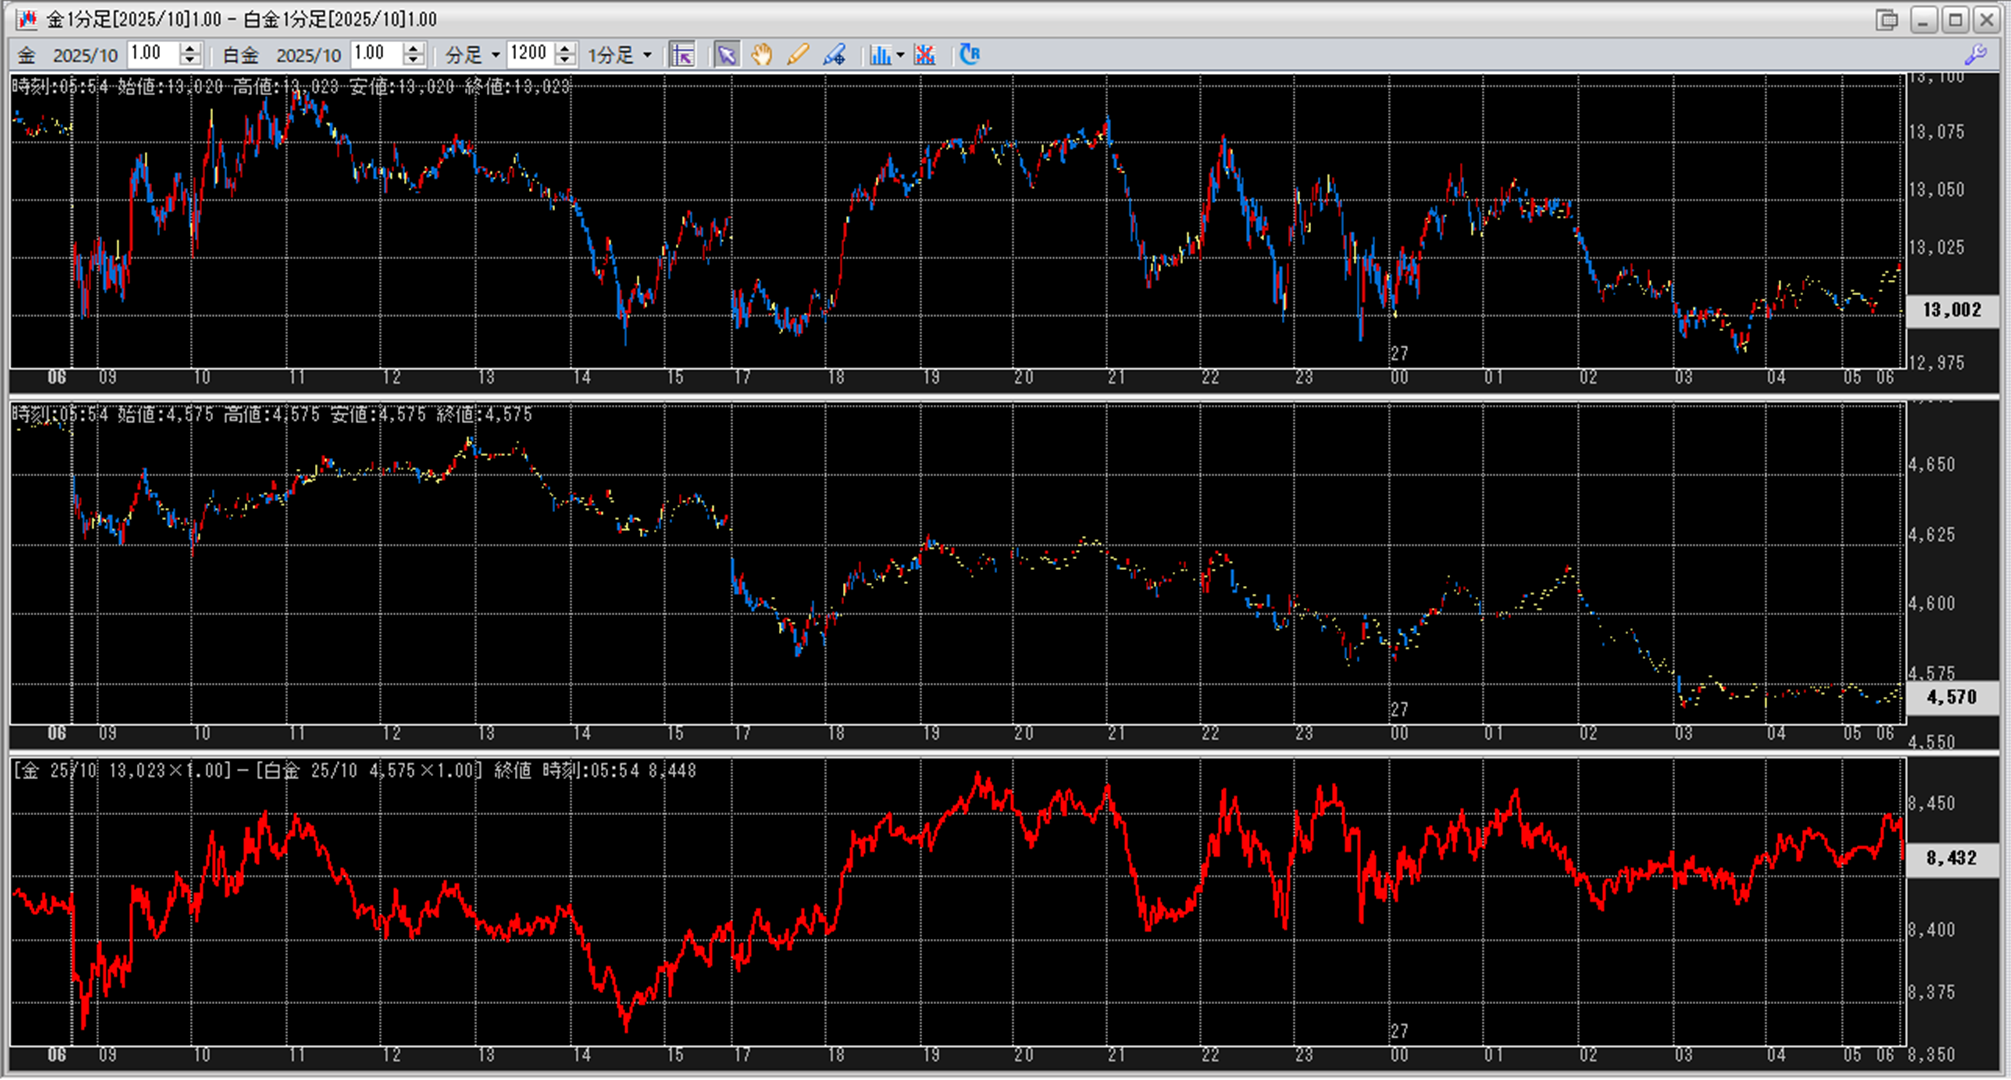Viewport: 2011px width, 1080px height.
Task: Open the 分足 chart type dropdown
Action: (x=494, y=55)
